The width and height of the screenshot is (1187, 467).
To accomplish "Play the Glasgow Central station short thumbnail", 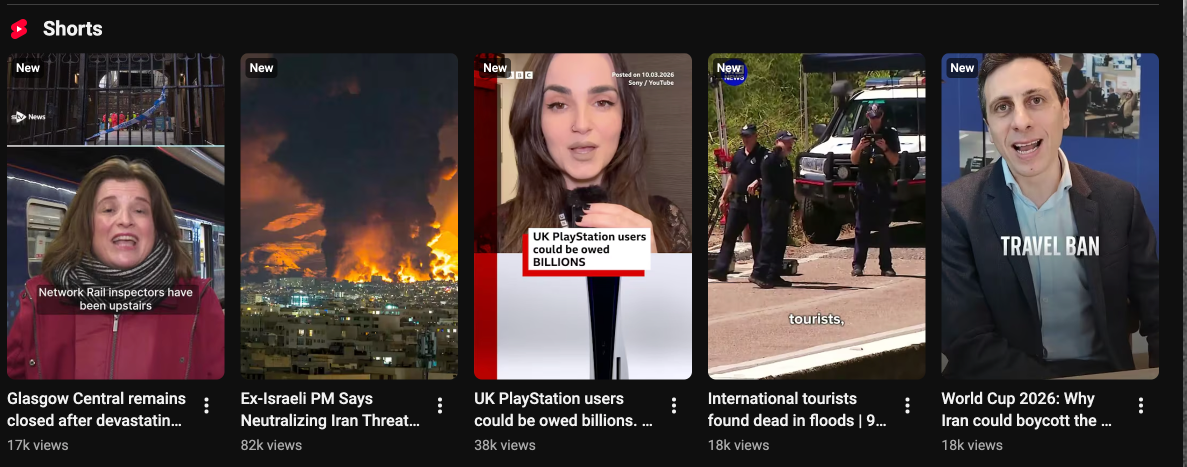I will tap(116, 216).
